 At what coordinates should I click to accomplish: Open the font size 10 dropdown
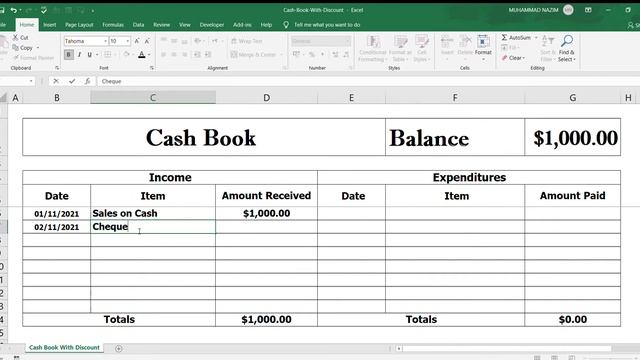point(128,41)
